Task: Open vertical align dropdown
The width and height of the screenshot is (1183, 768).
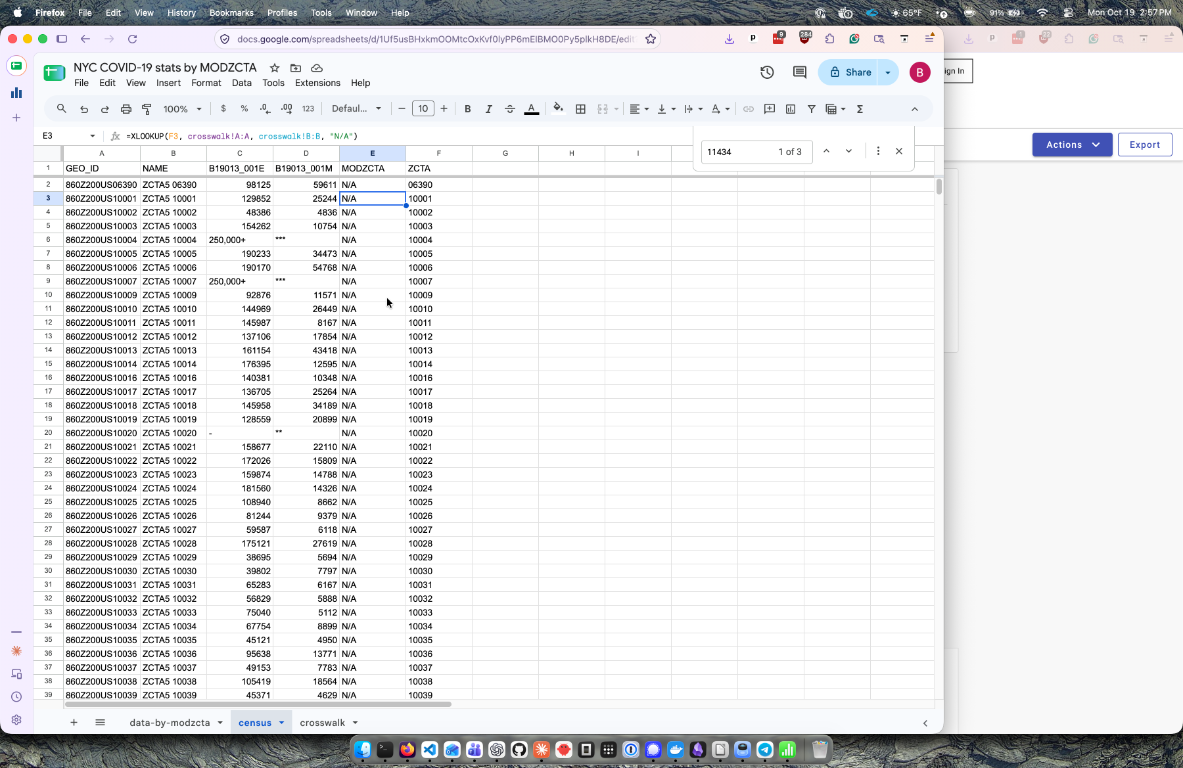Action: coord(666,109)
